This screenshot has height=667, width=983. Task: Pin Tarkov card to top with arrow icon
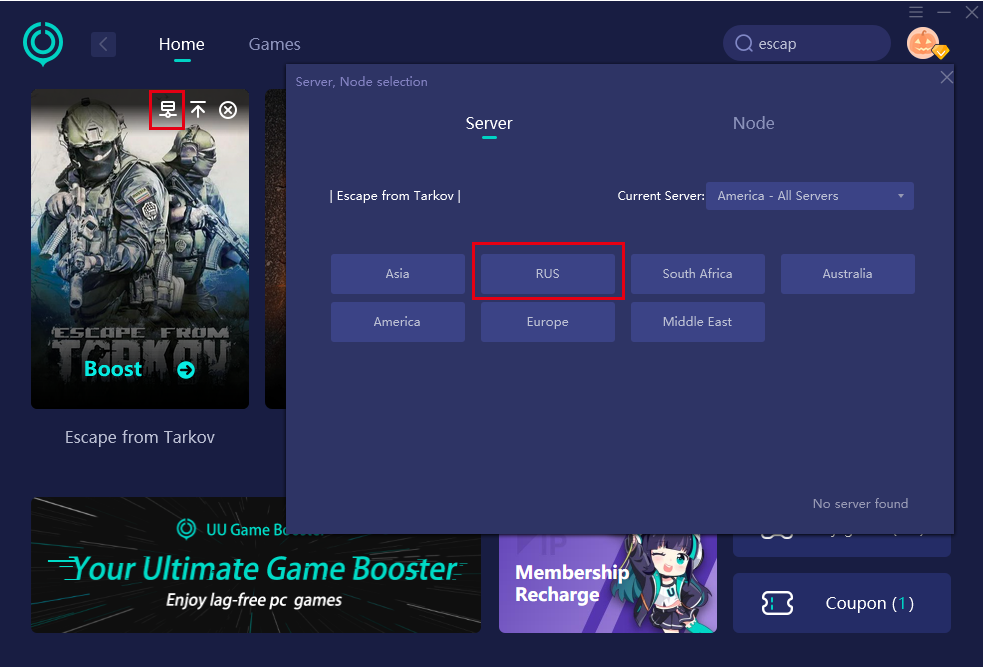click(x=198, y=110)
